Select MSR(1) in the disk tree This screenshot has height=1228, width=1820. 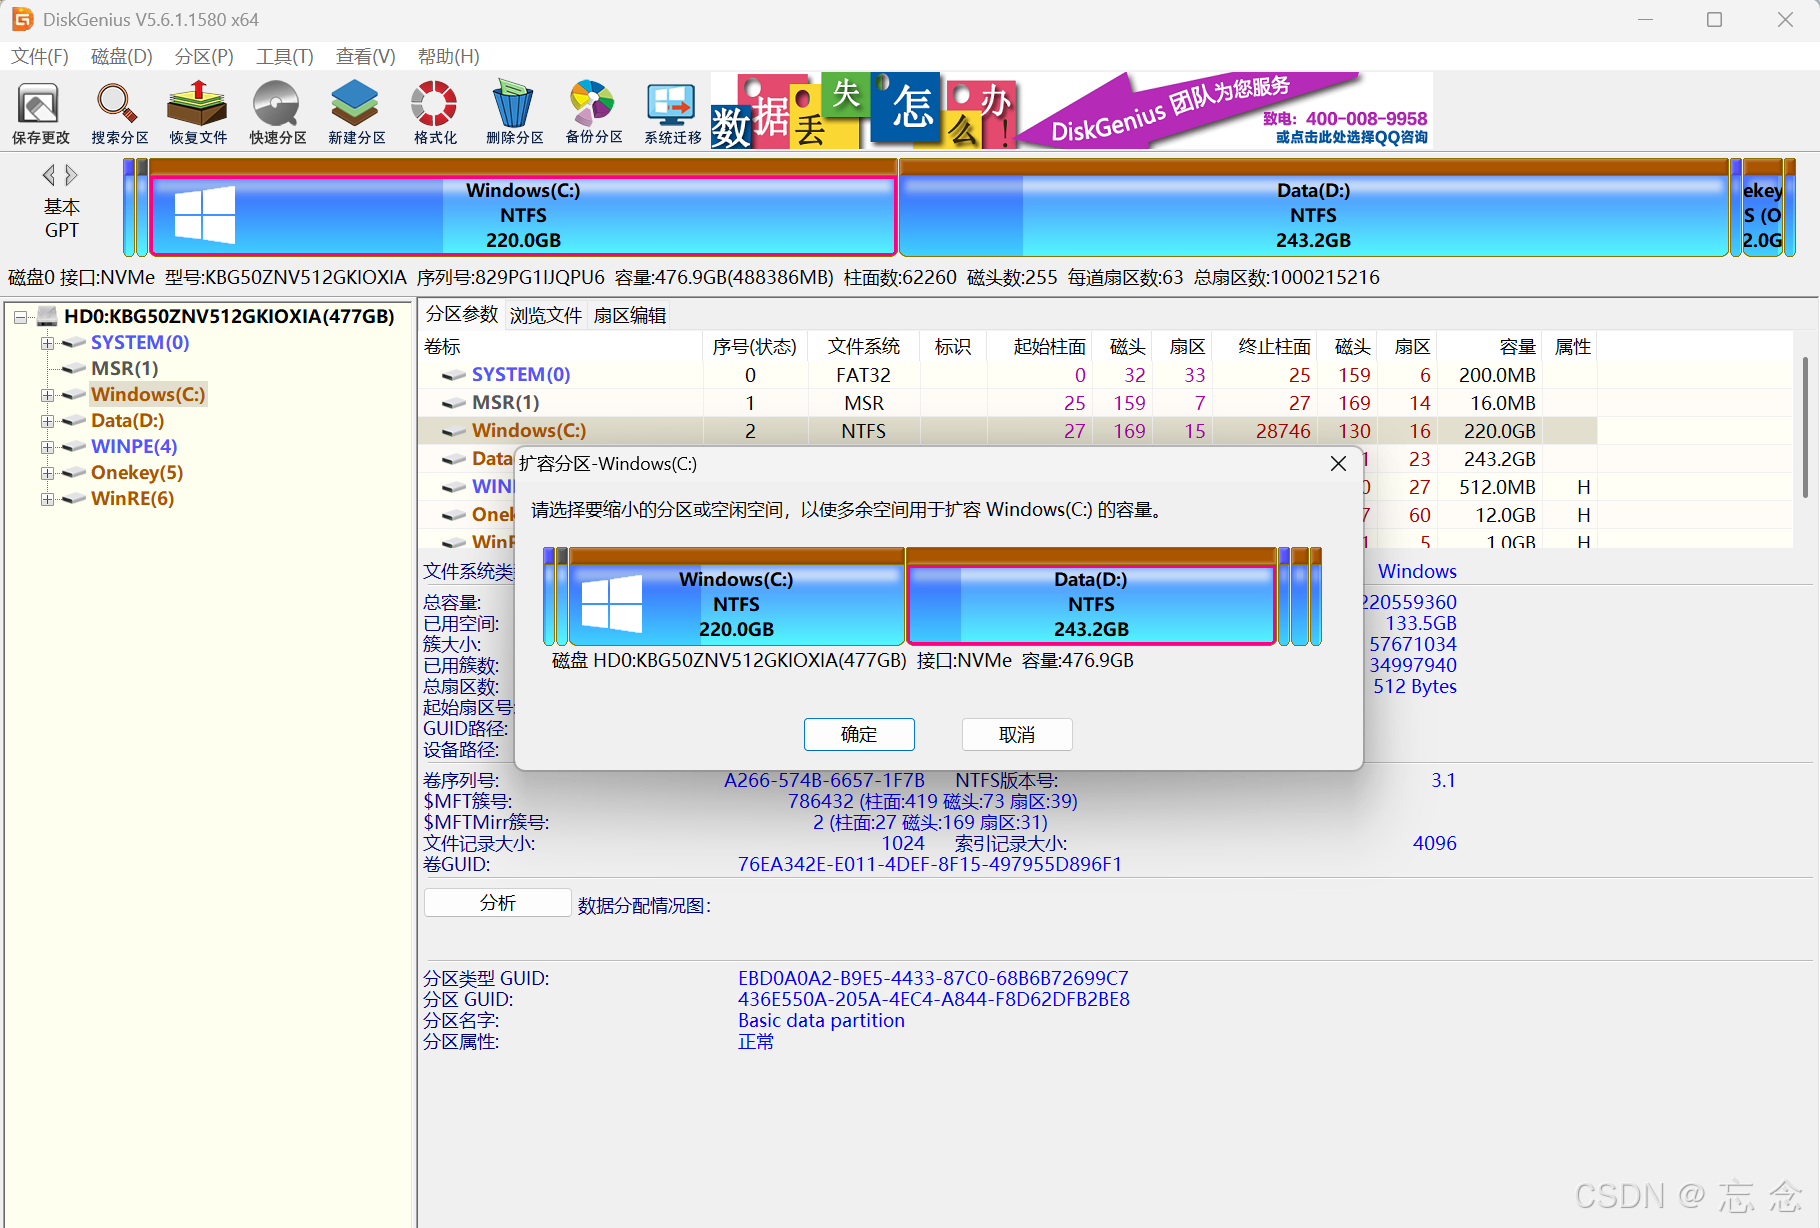pyautogui.click(x=125, y=369)
